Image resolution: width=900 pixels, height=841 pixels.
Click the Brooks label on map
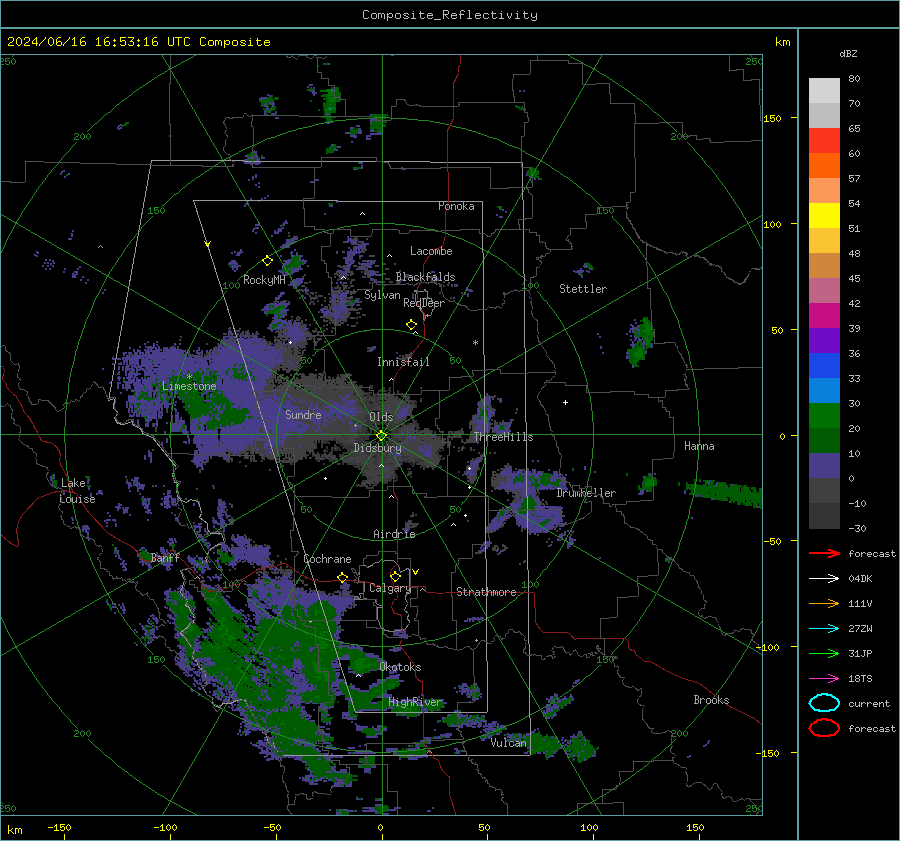(x=711, y=700)
